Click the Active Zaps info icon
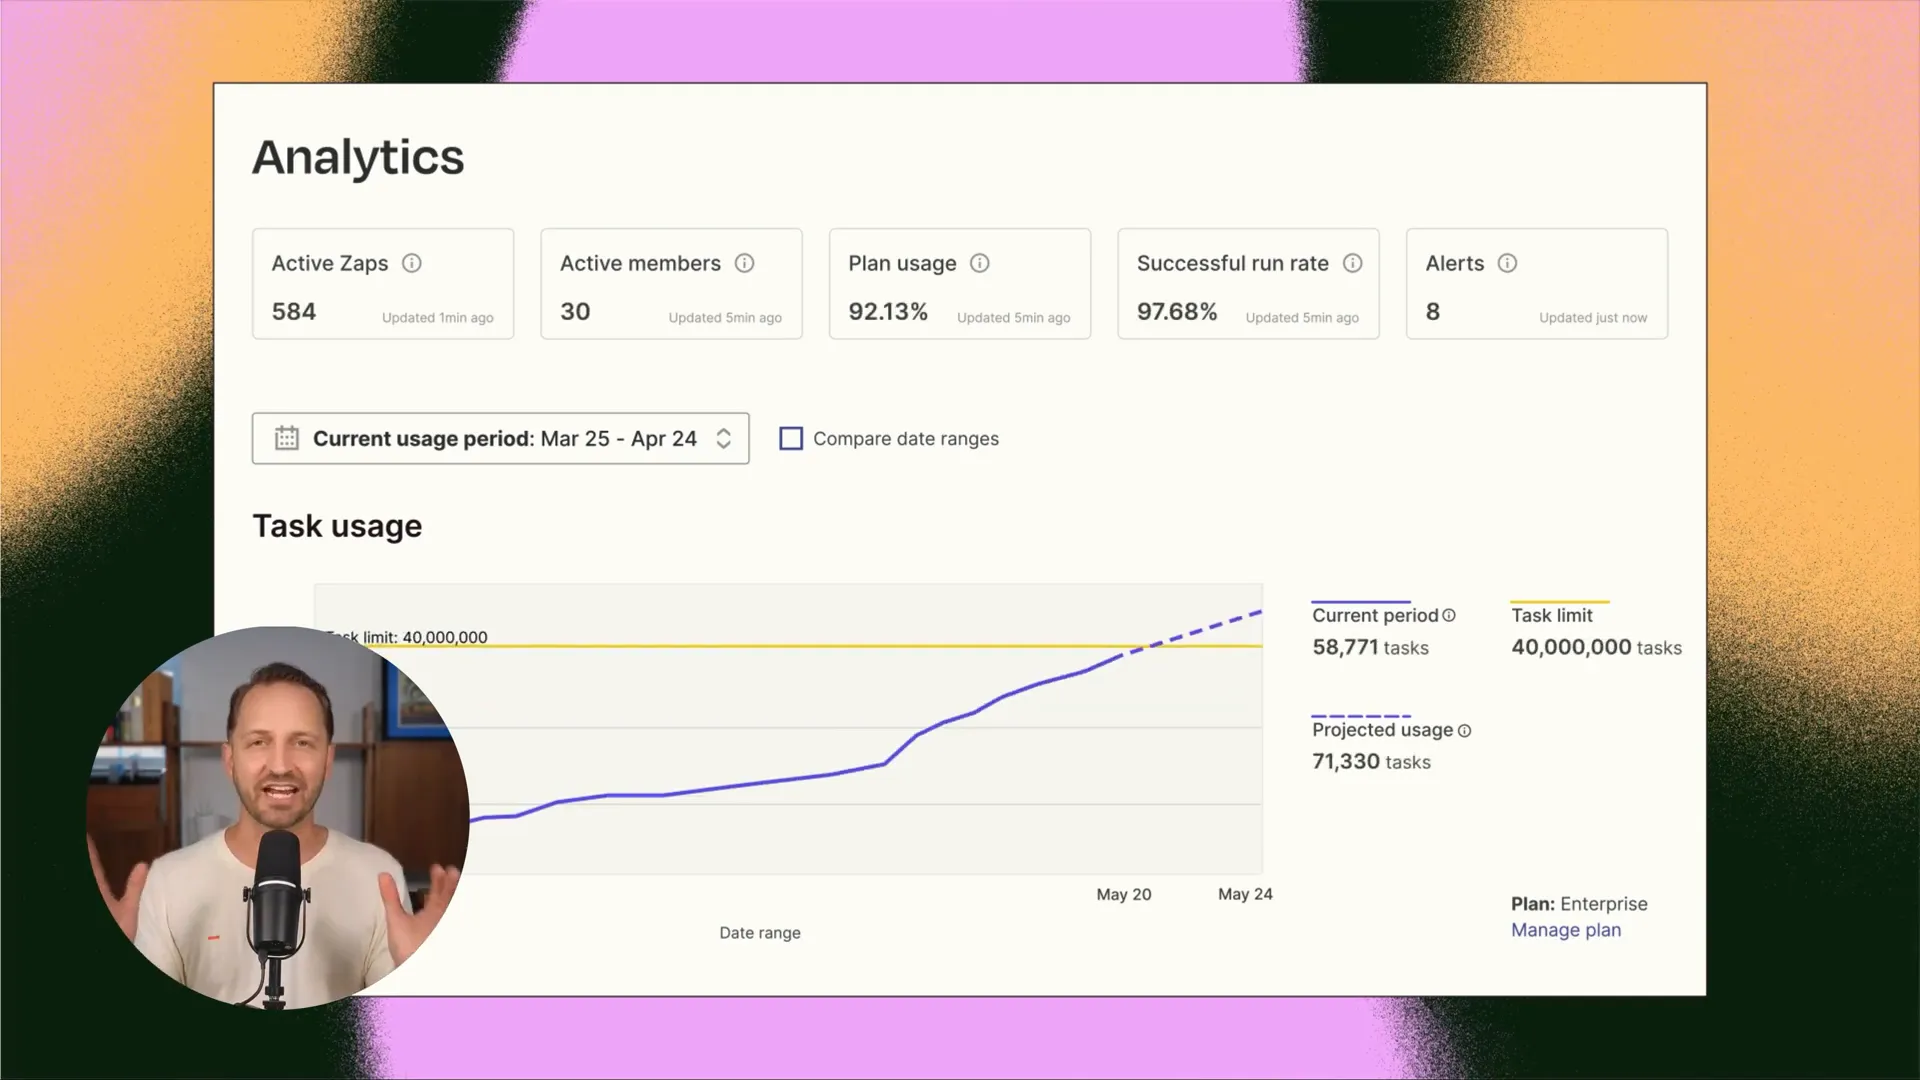This screenshot has width=1920, height=1080. click(x=411, y=262)
